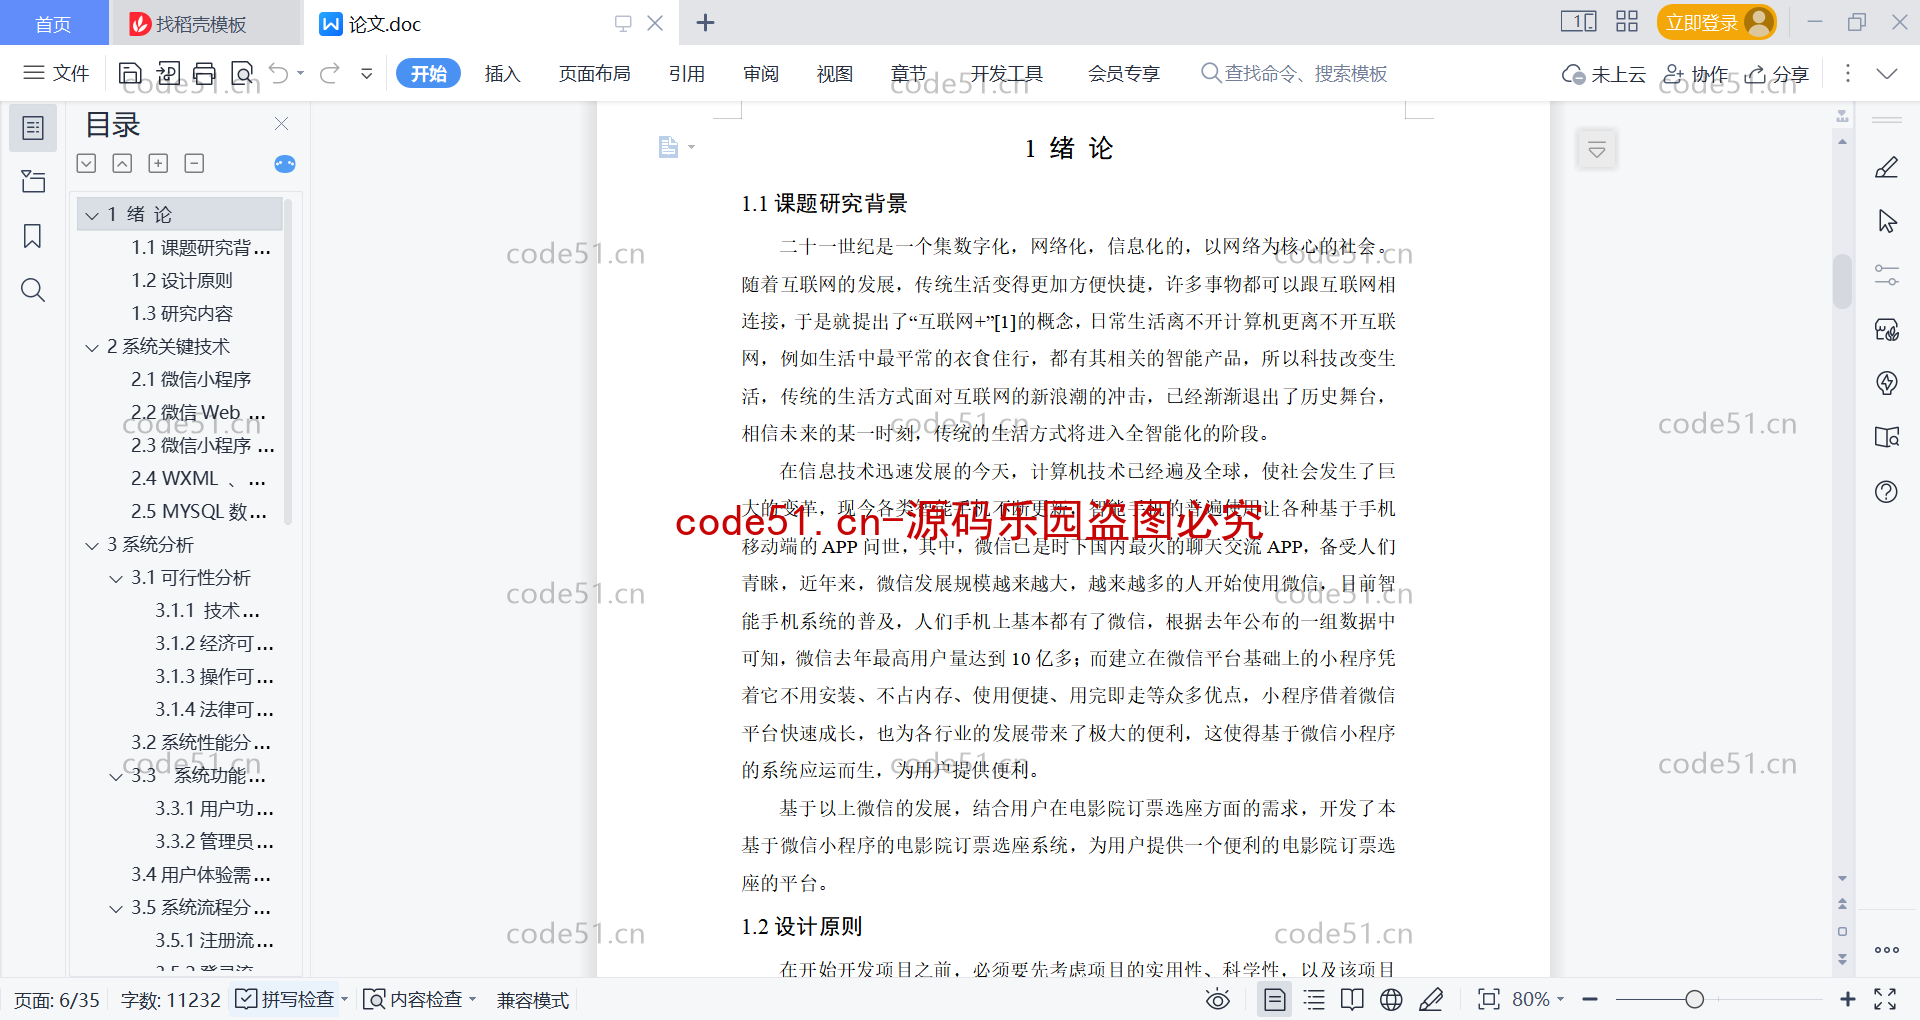Click the Save icon in the quick toolbar

point(130,73)
